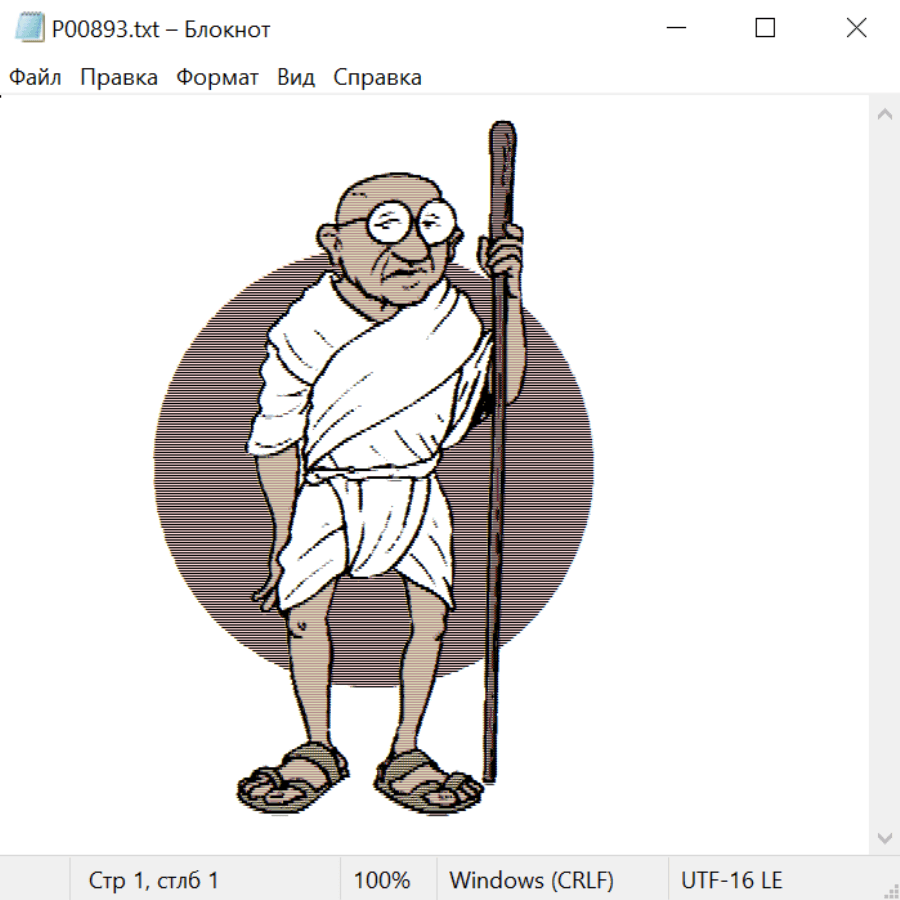
Task: Click the vertical scrollbar track middle
Action: point(884,475)
